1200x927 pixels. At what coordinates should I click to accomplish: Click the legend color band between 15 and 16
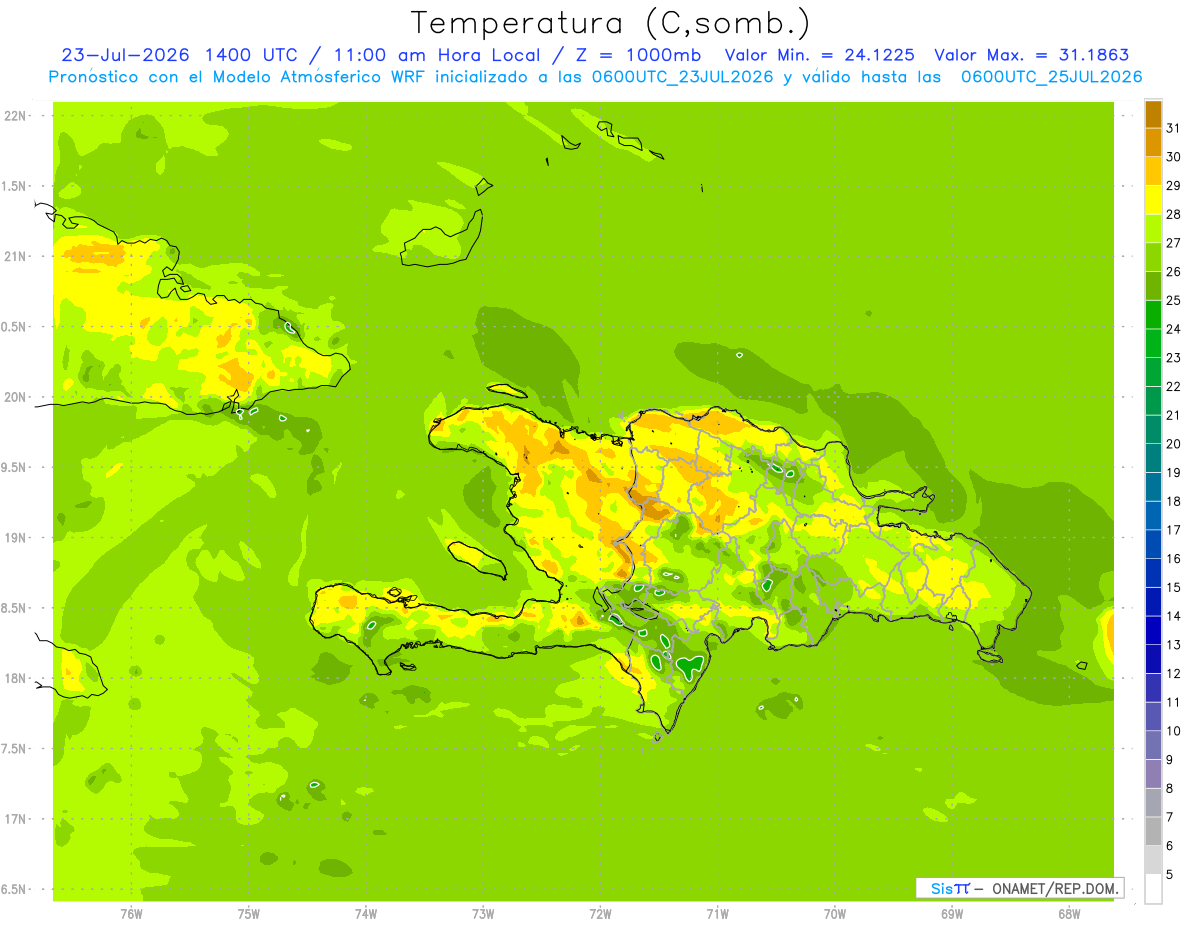(1153, 573)
